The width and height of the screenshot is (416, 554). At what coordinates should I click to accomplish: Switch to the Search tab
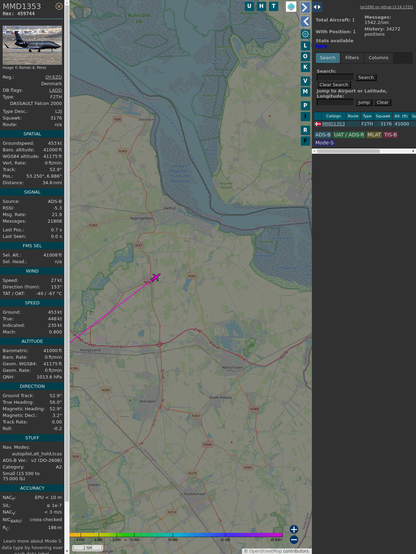click(328, 58)
